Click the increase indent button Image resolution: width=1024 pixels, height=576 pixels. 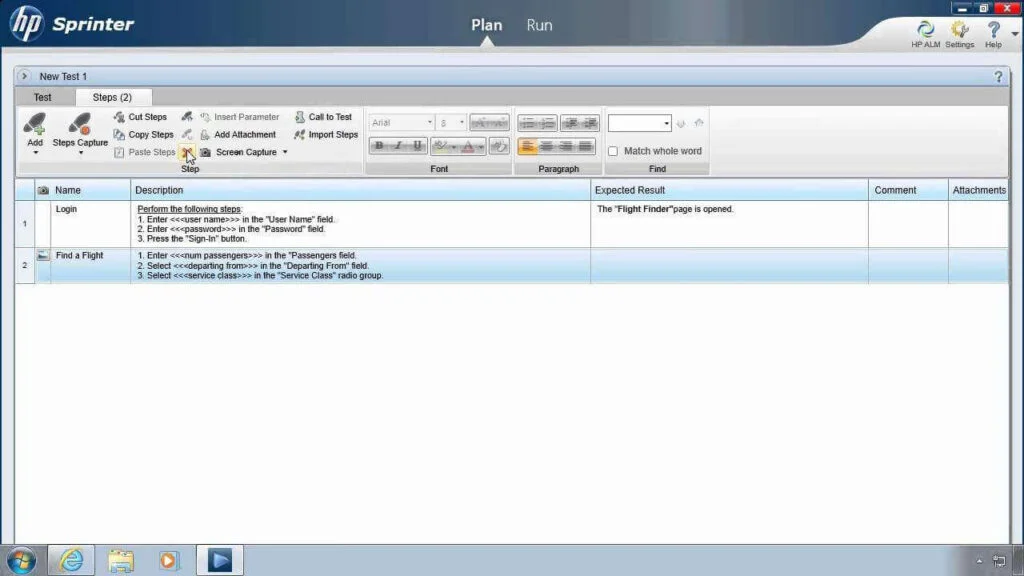click(x=590, y=123)
